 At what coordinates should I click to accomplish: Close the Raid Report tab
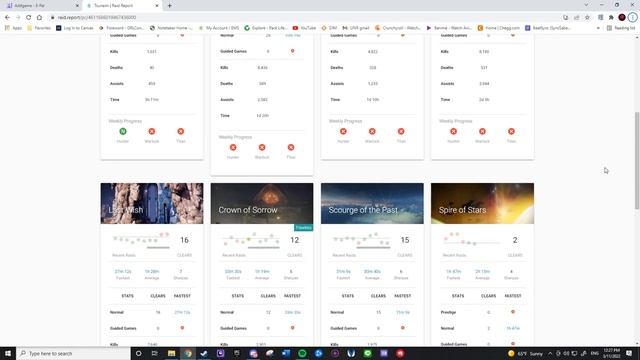pos(157,6)
